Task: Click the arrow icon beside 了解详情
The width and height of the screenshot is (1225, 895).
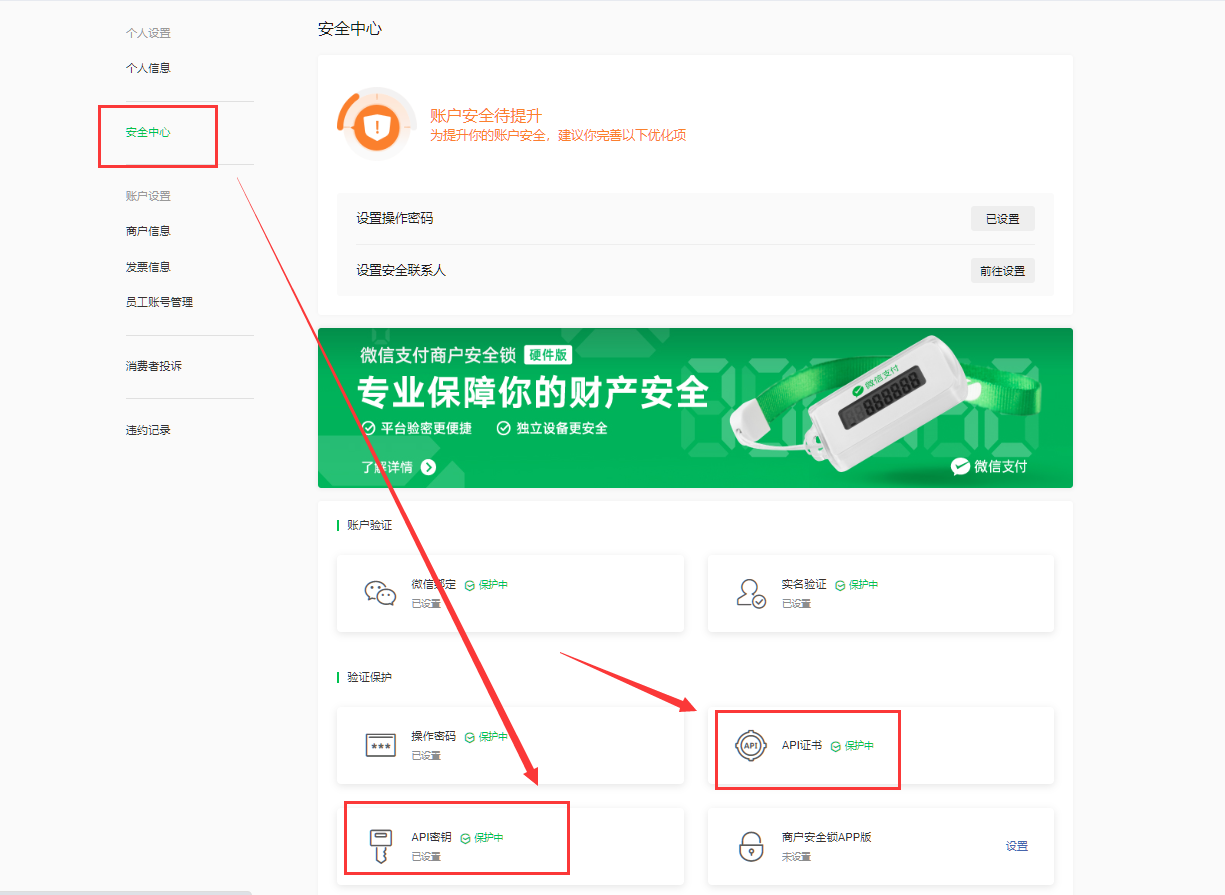Action: tap(428, 467)
